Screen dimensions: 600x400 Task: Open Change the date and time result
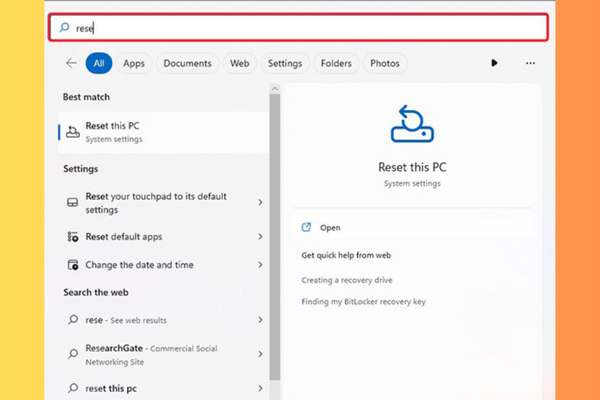pos(163,265)
